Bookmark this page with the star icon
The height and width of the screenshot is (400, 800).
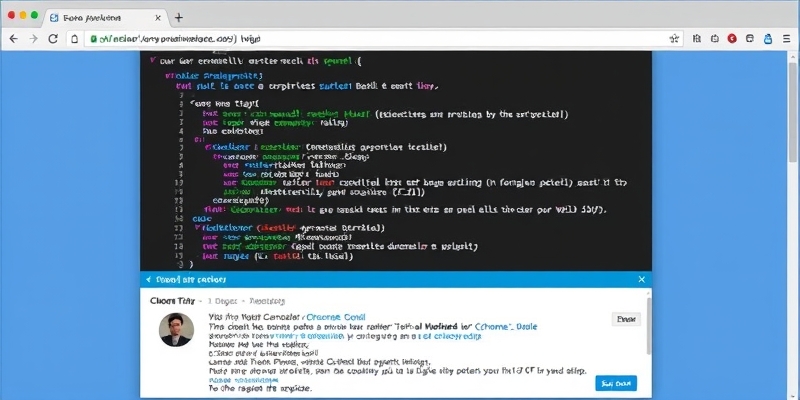click(674, 38)
